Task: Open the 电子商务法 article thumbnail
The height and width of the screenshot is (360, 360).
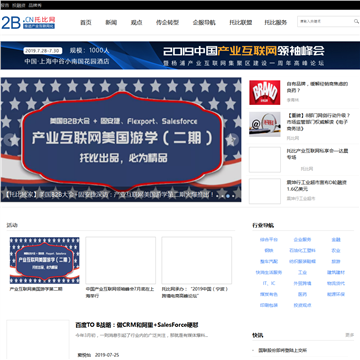Action: point(265,124)
